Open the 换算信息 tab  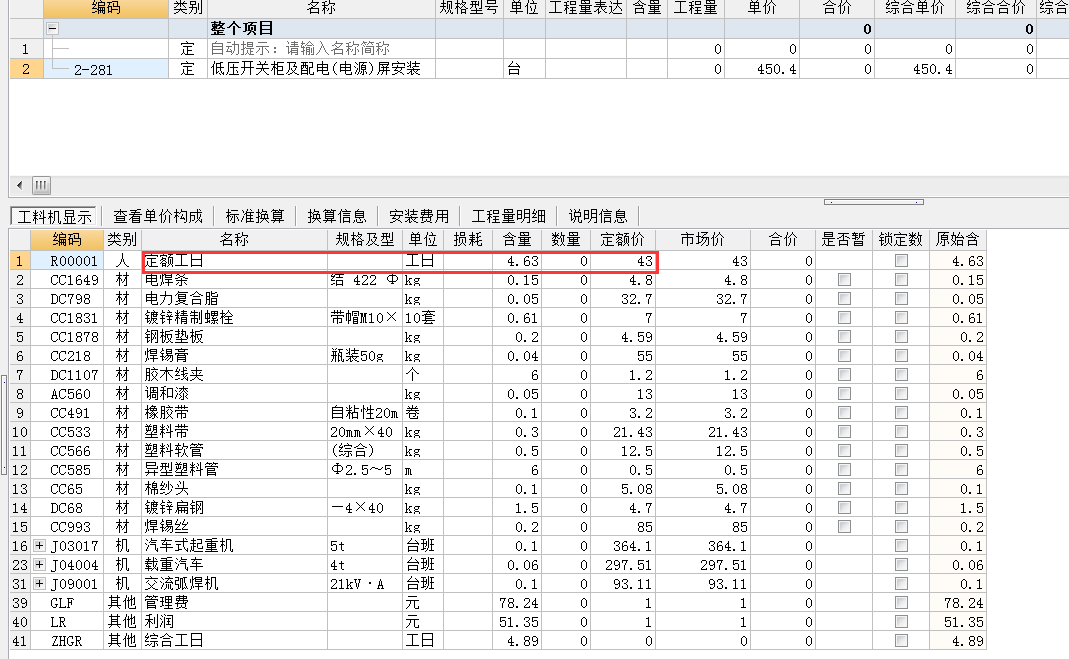pyautogui.click(x=337, y=217)
